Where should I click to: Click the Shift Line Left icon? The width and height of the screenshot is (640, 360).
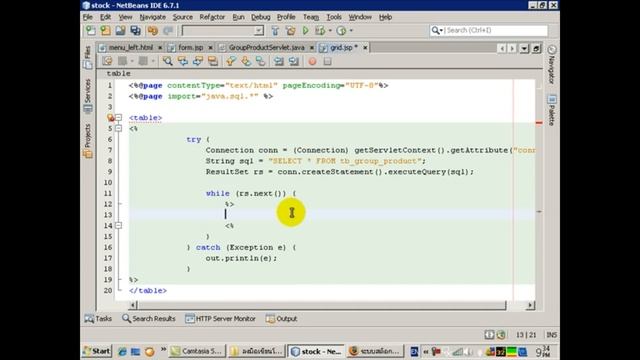[279, 61]
